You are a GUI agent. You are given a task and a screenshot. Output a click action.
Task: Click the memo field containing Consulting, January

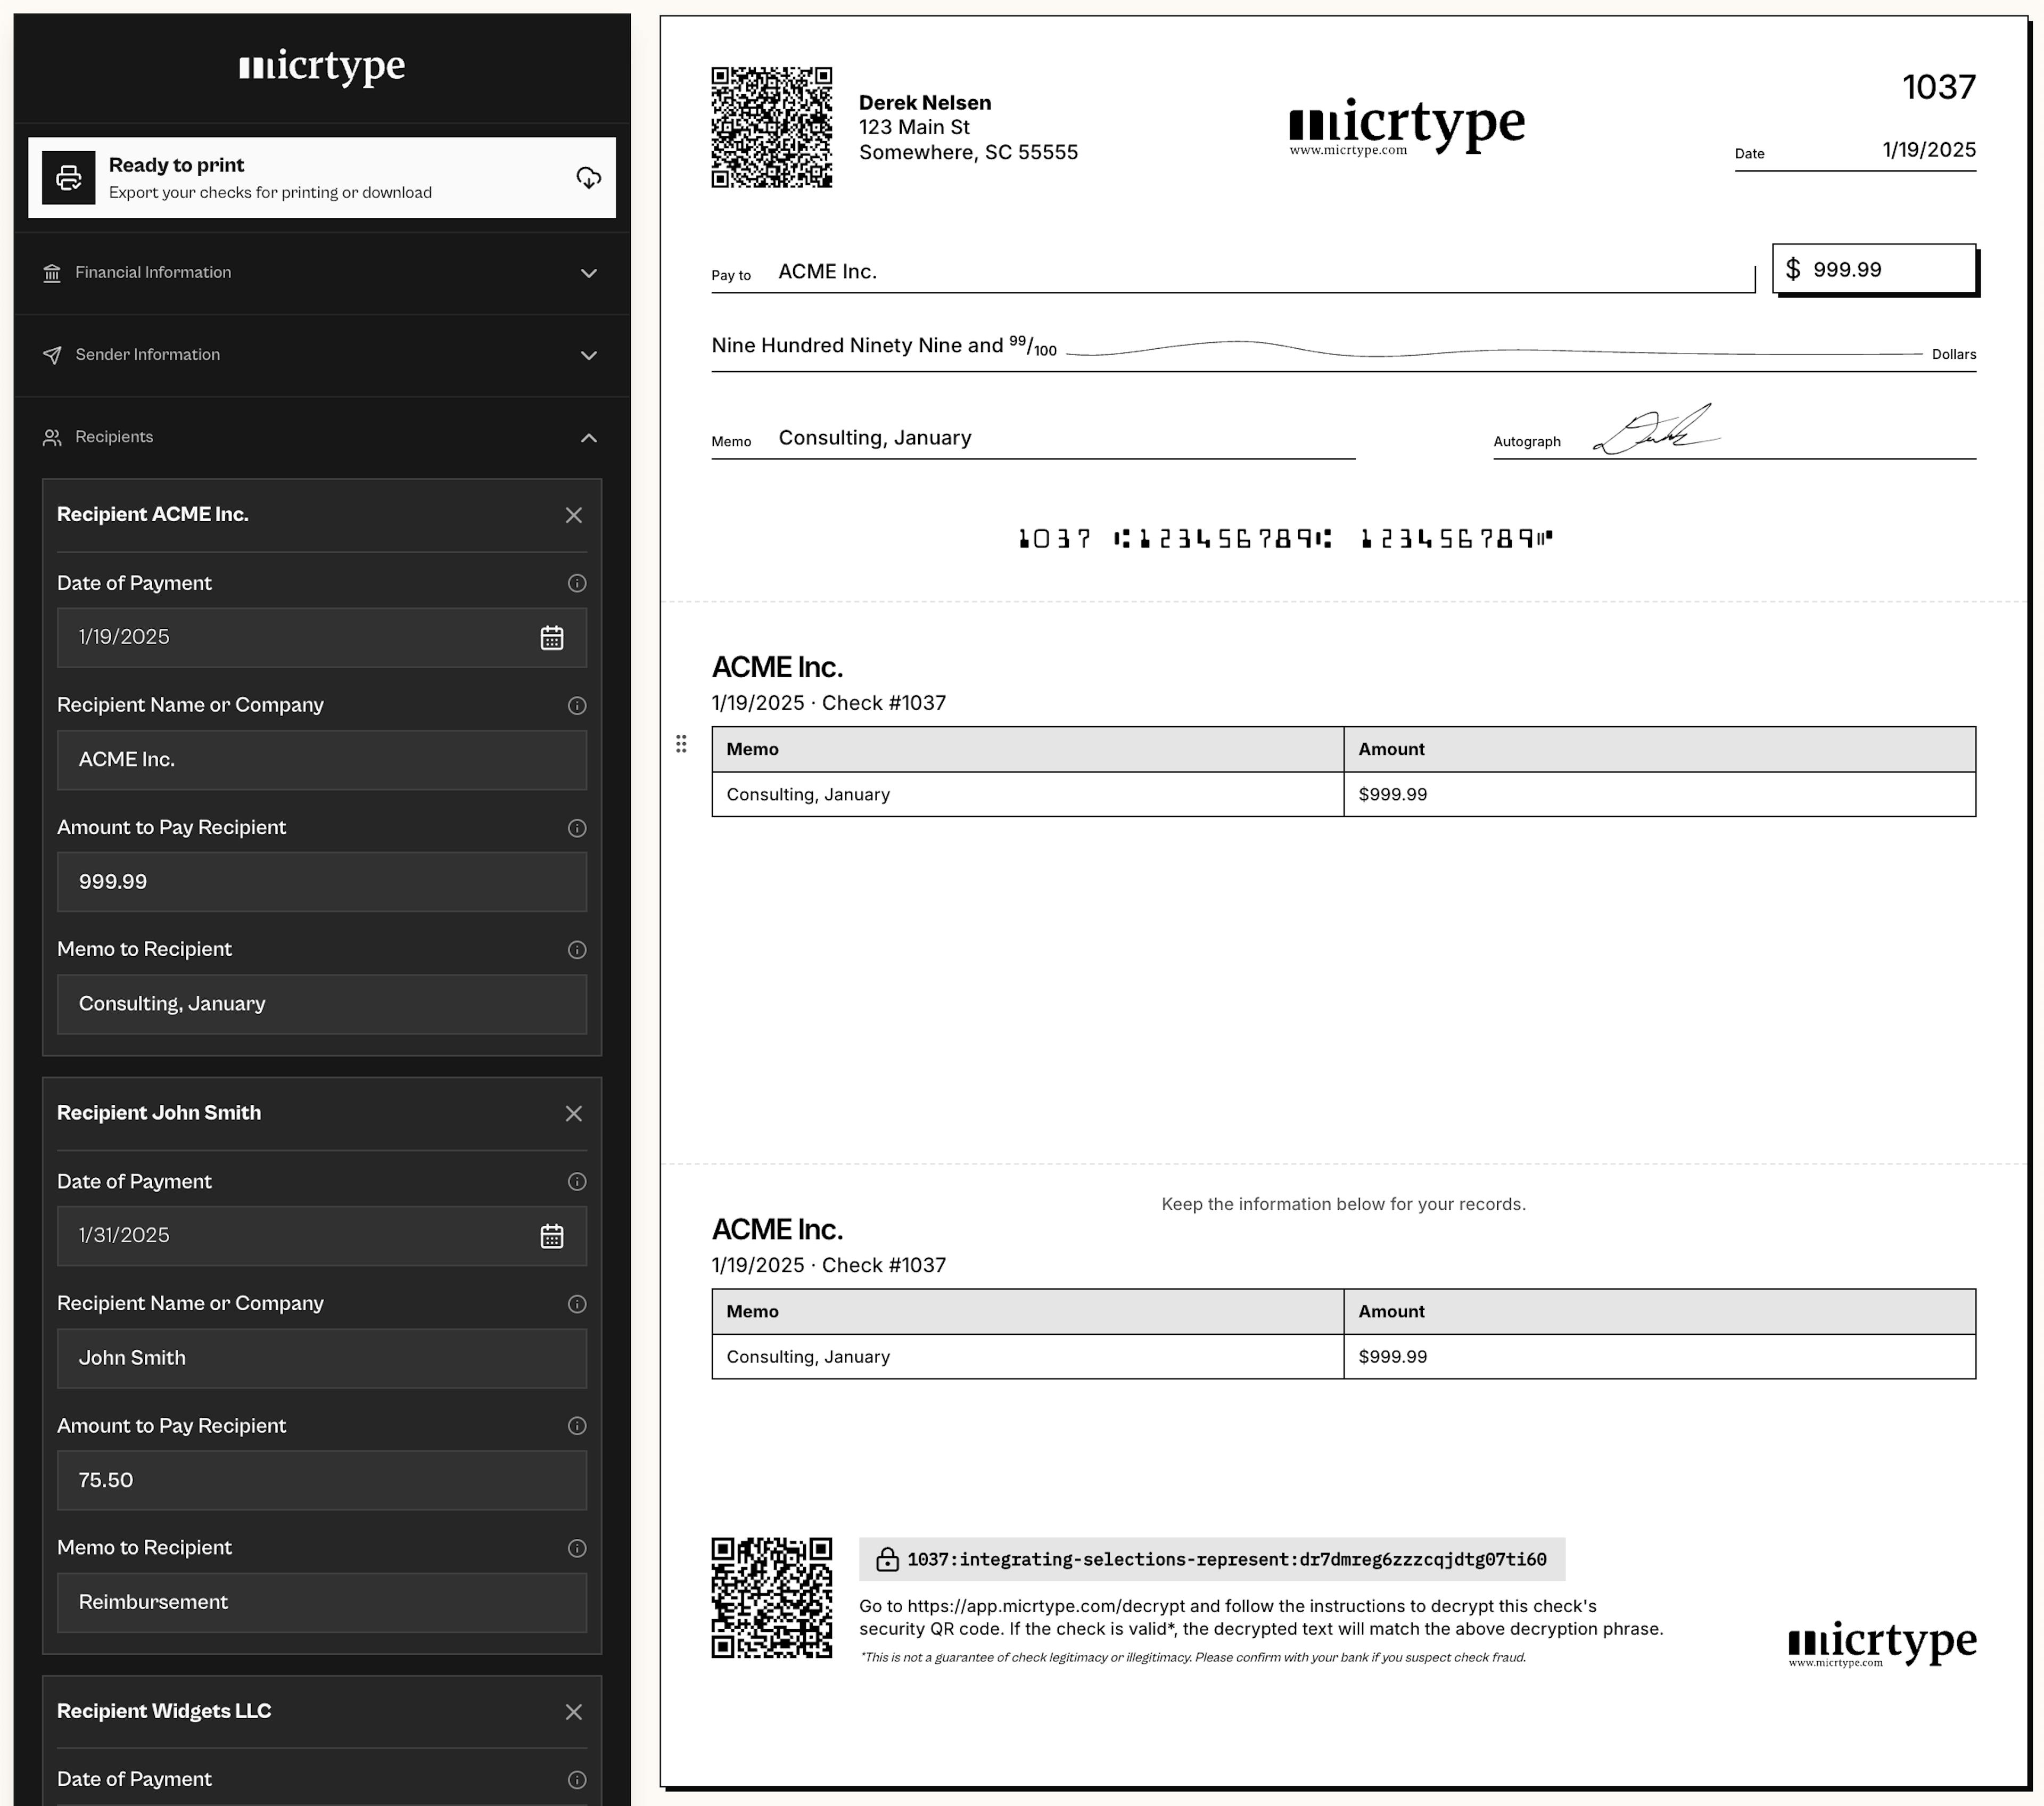point(322,1004)
